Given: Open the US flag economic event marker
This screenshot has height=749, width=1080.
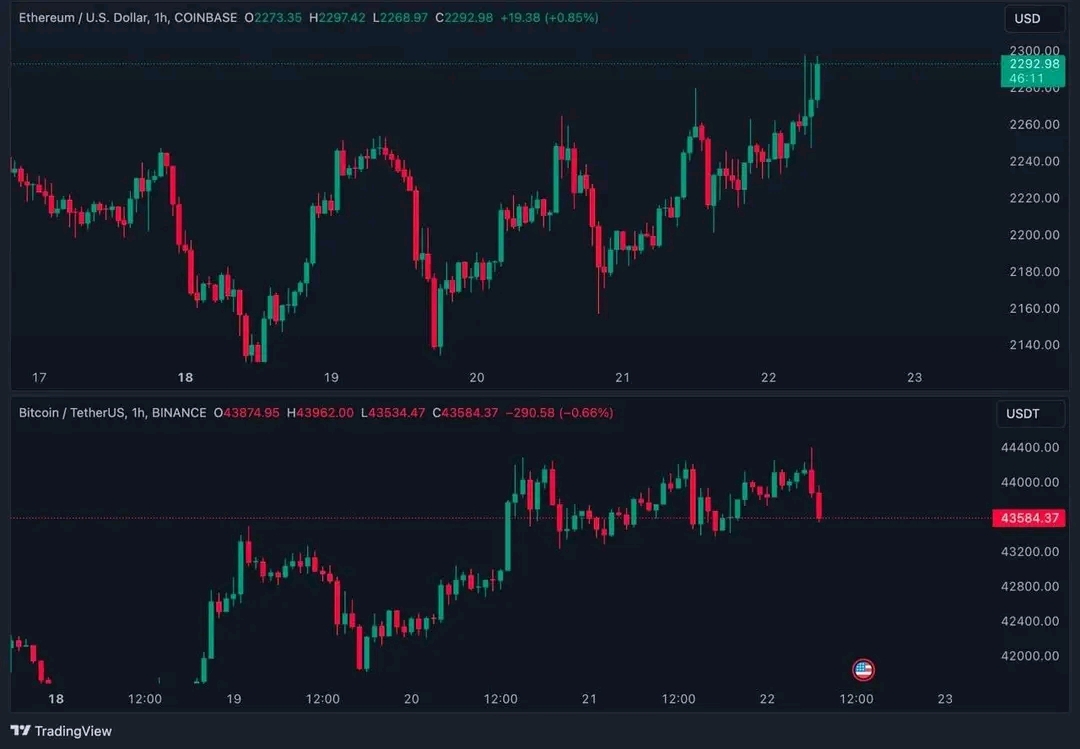Looking at the screenshot, I should [x=863, y=670].
